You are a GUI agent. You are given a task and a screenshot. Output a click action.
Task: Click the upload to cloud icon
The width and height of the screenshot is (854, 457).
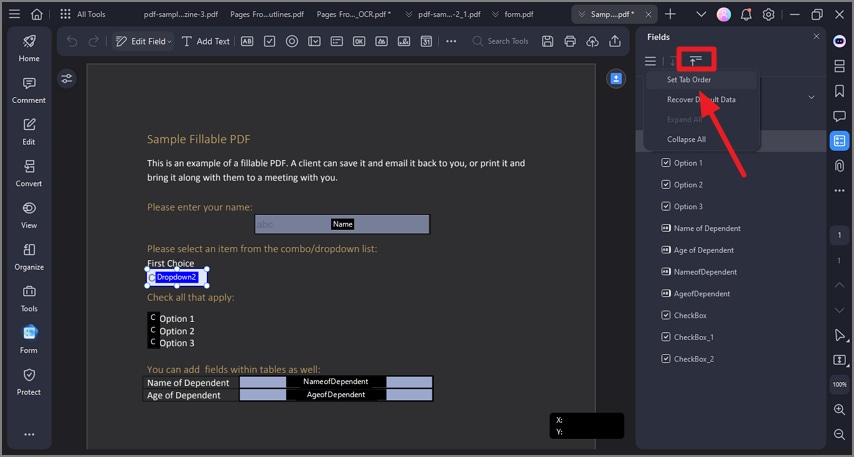pos(592,41)
